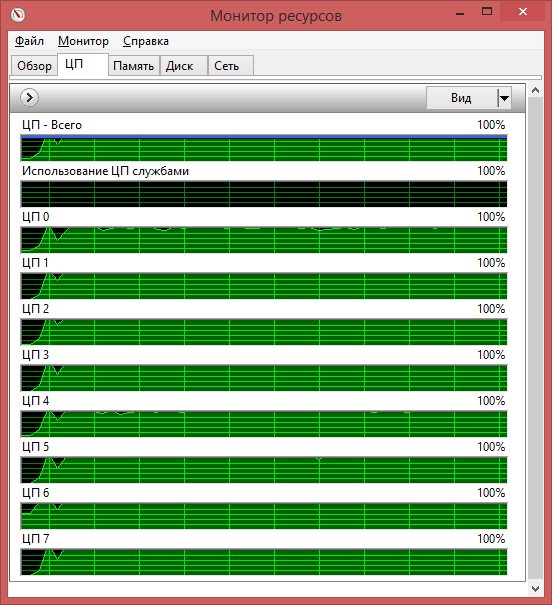Click the scrollbar up arrow
The image size is (552, 605).
(535, 90)
